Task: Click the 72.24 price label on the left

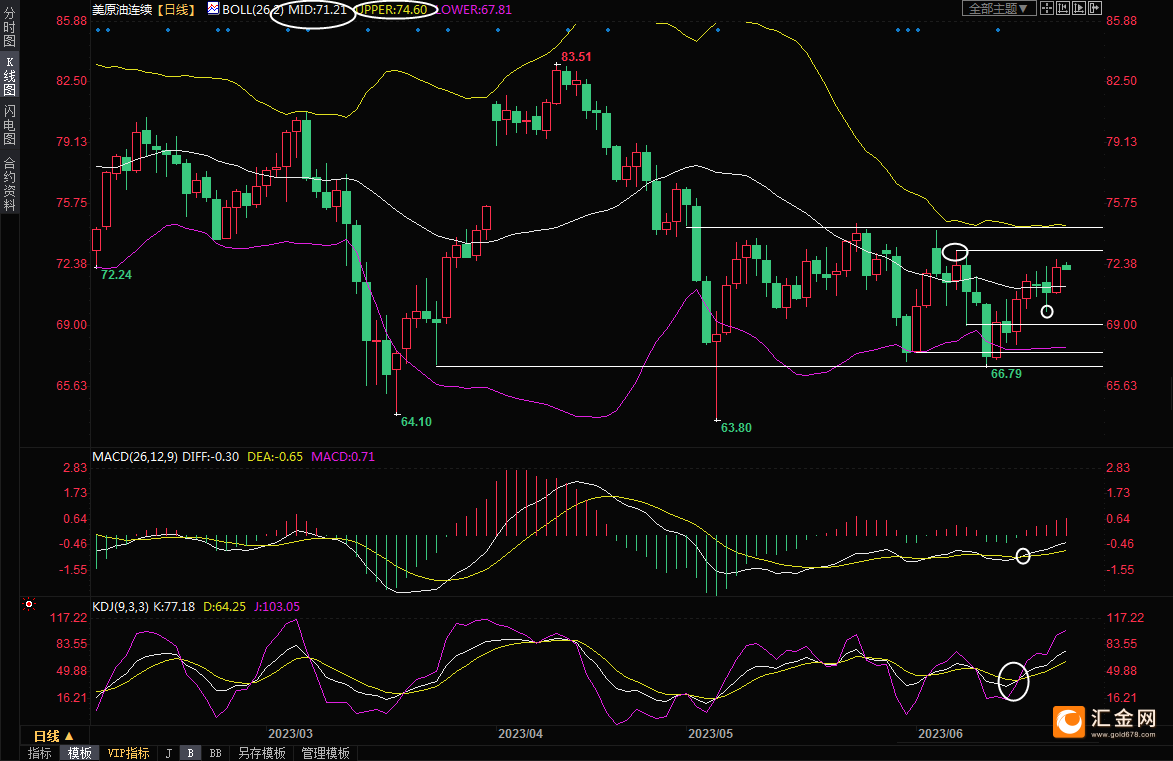Action: tap(116, 275)
